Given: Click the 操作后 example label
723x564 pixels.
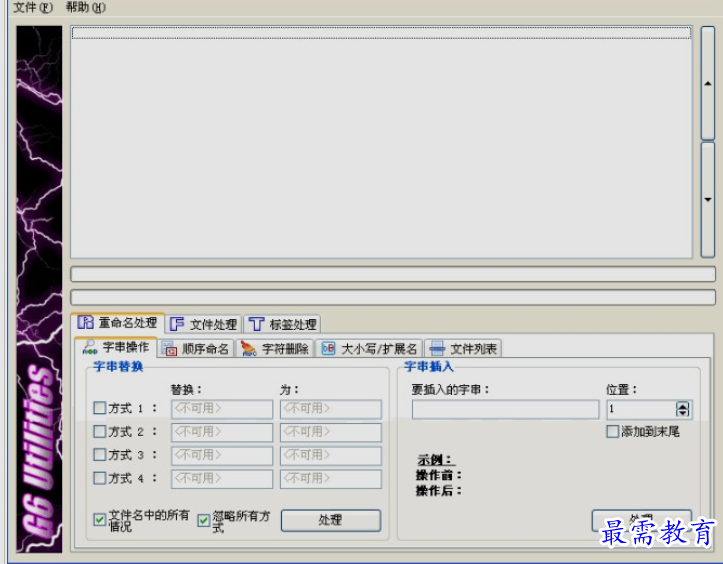Looking at the screenshot, I should (439, 491).
